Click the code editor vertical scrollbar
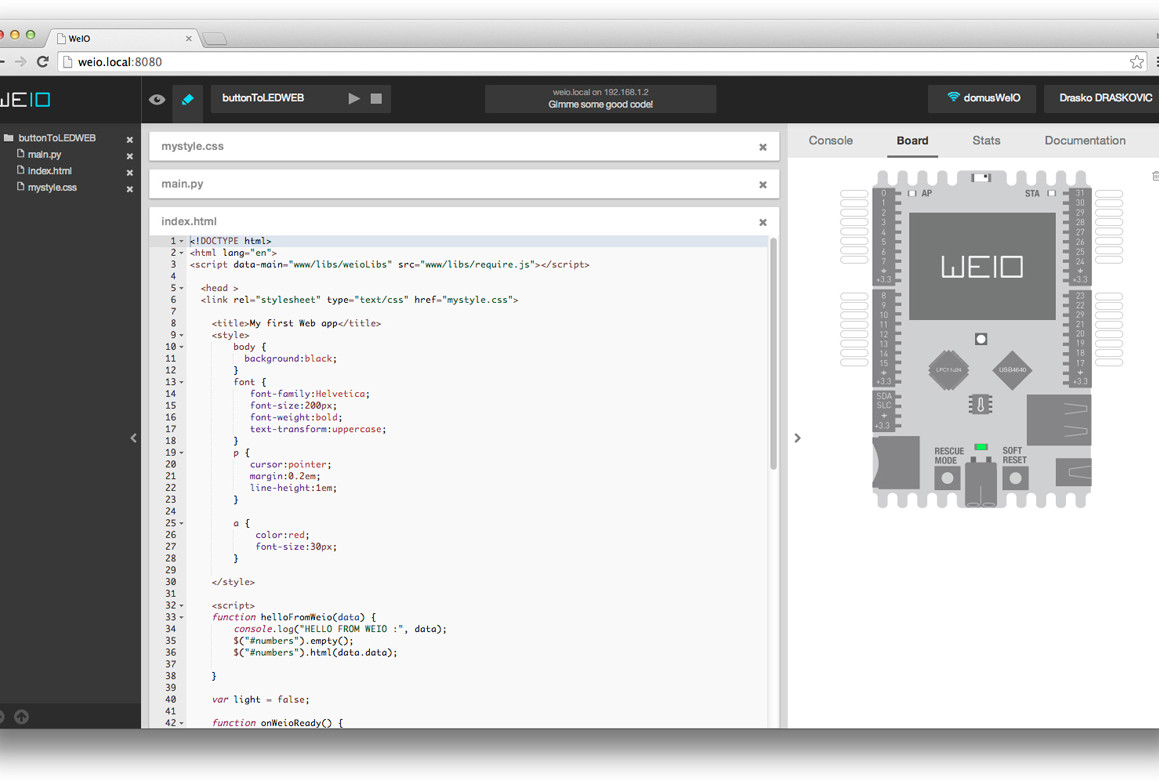The image size is (1159, 781). click(773, 353)
